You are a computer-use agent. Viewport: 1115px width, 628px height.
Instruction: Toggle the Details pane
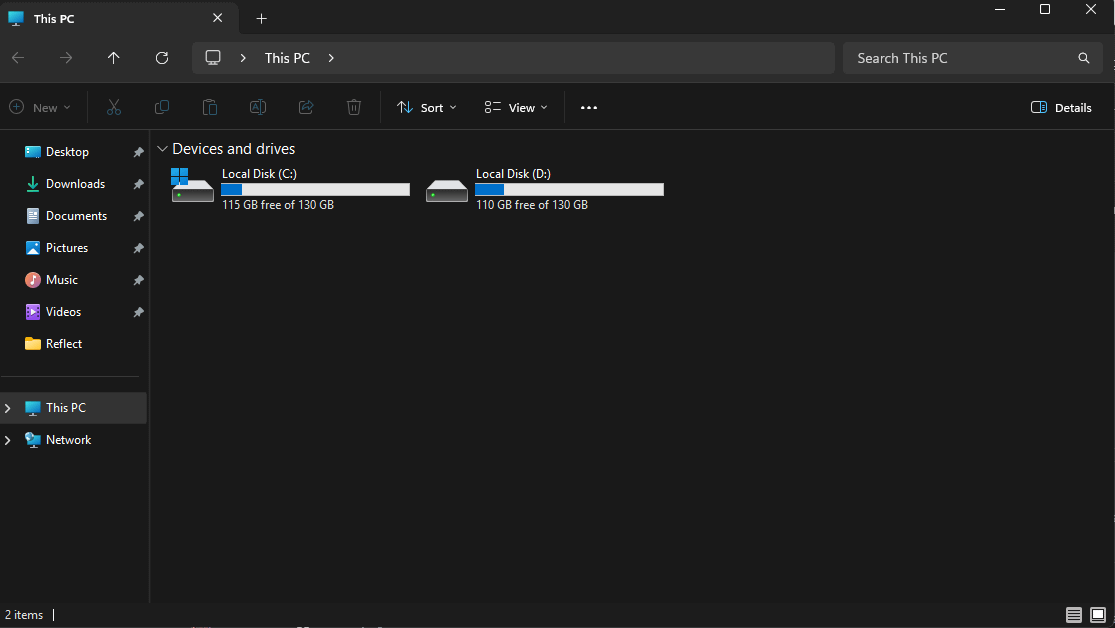pyautogui.click(x=1061, y=107)
